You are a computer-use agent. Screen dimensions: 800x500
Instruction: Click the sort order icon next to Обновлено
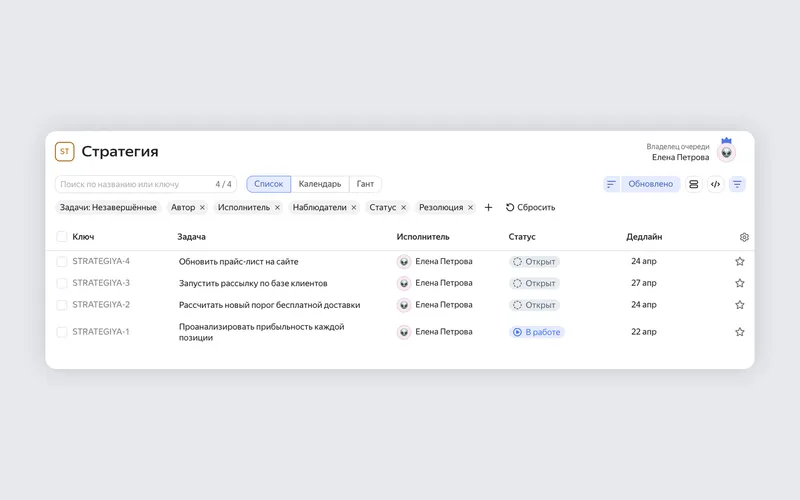pos(611,184)
